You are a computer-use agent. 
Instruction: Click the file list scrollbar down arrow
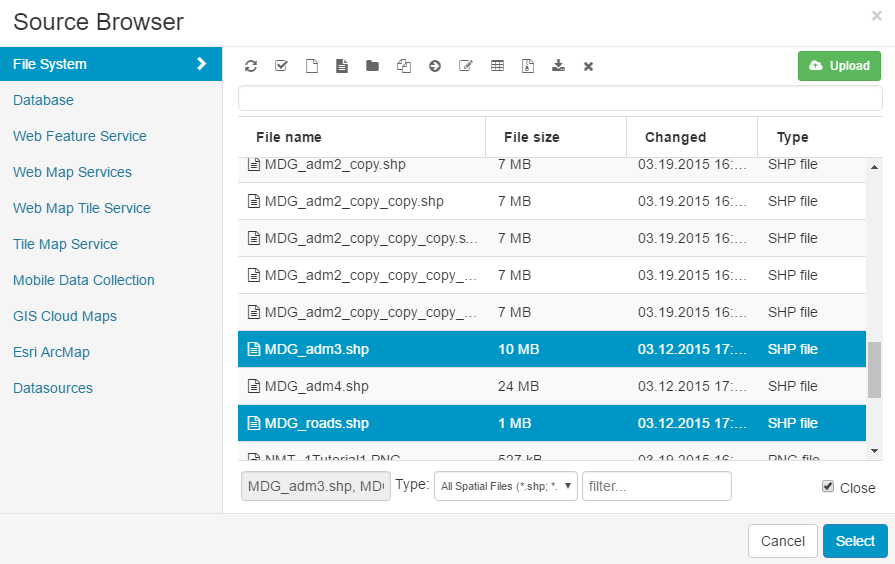point(874,451)
